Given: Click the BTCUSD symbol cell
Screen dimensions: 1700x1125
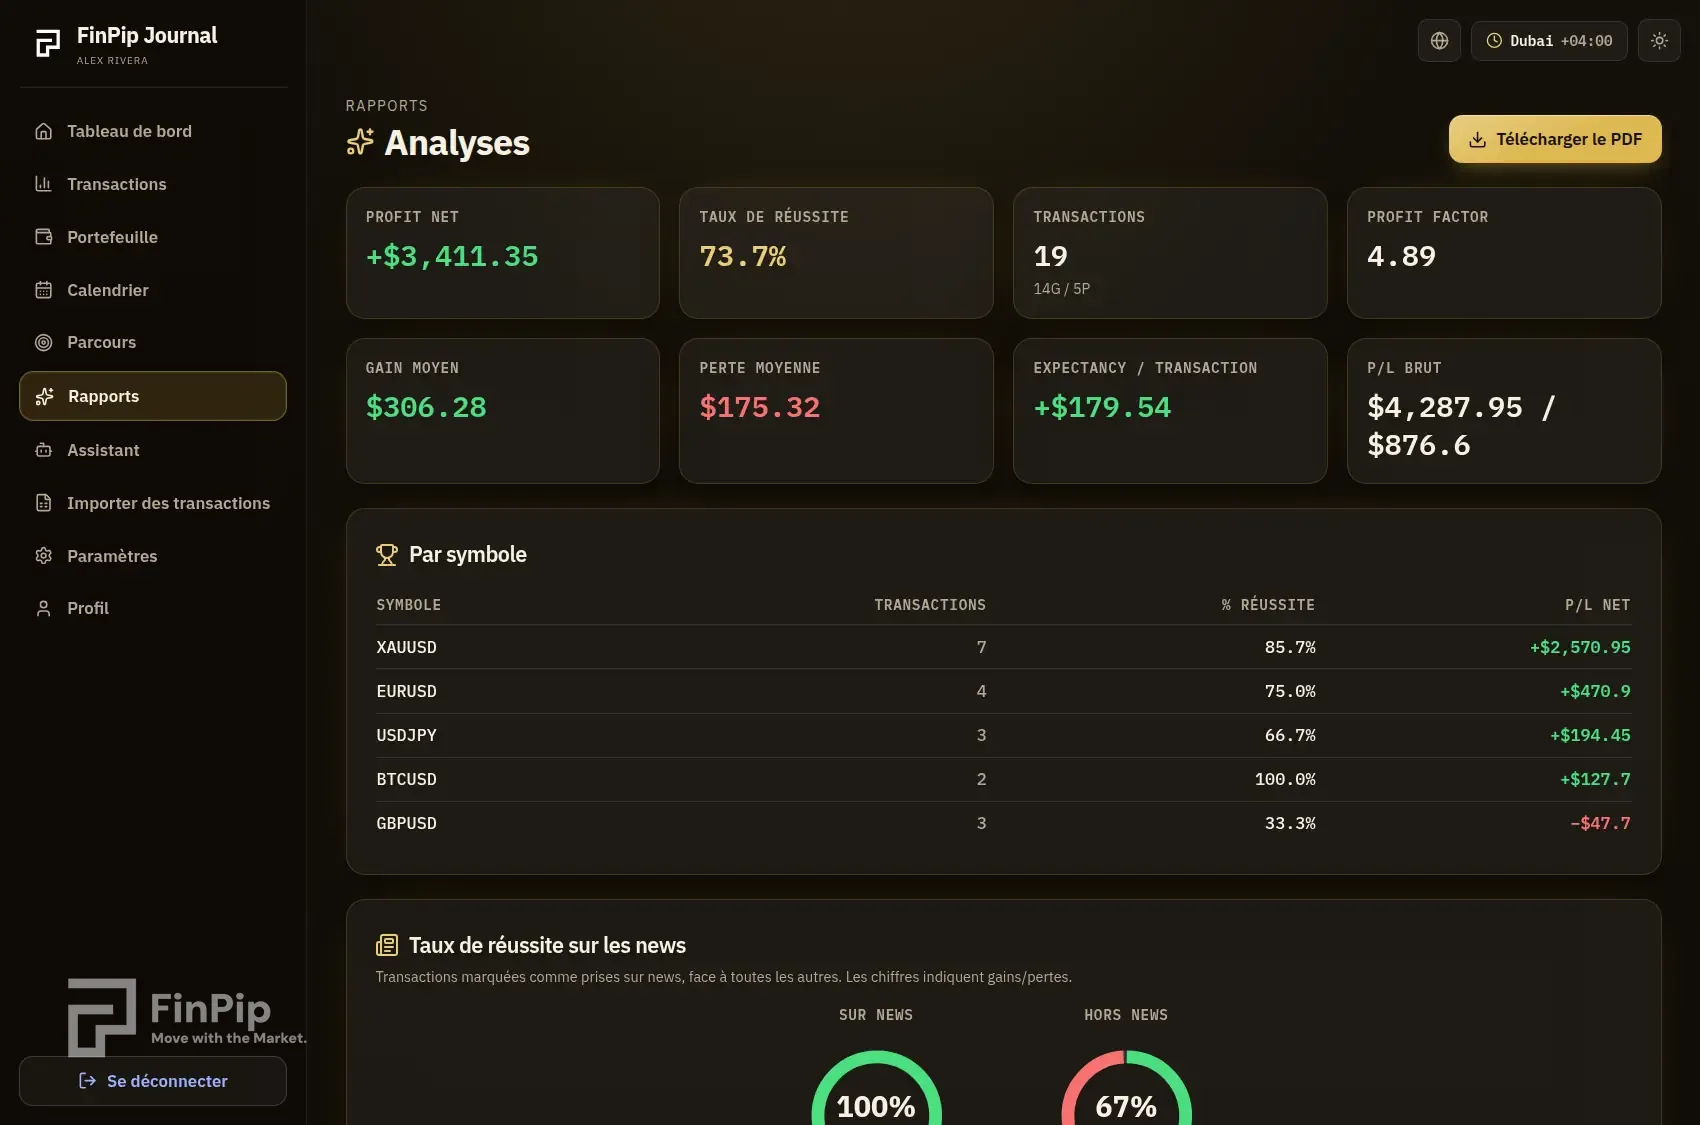Looking at the screenshot, I should [406, 779].
